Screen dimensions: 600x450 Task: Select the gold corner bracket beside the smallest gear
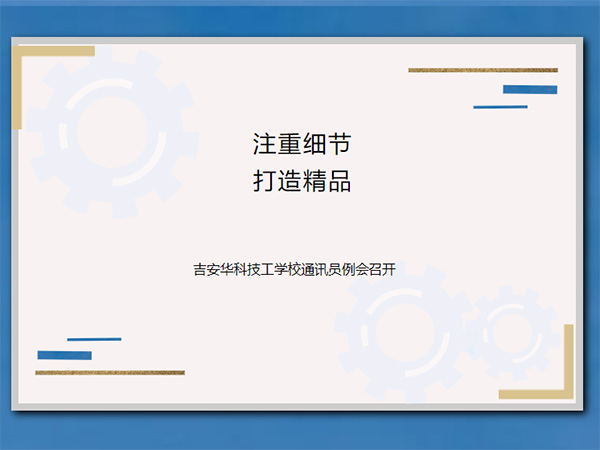568,370
